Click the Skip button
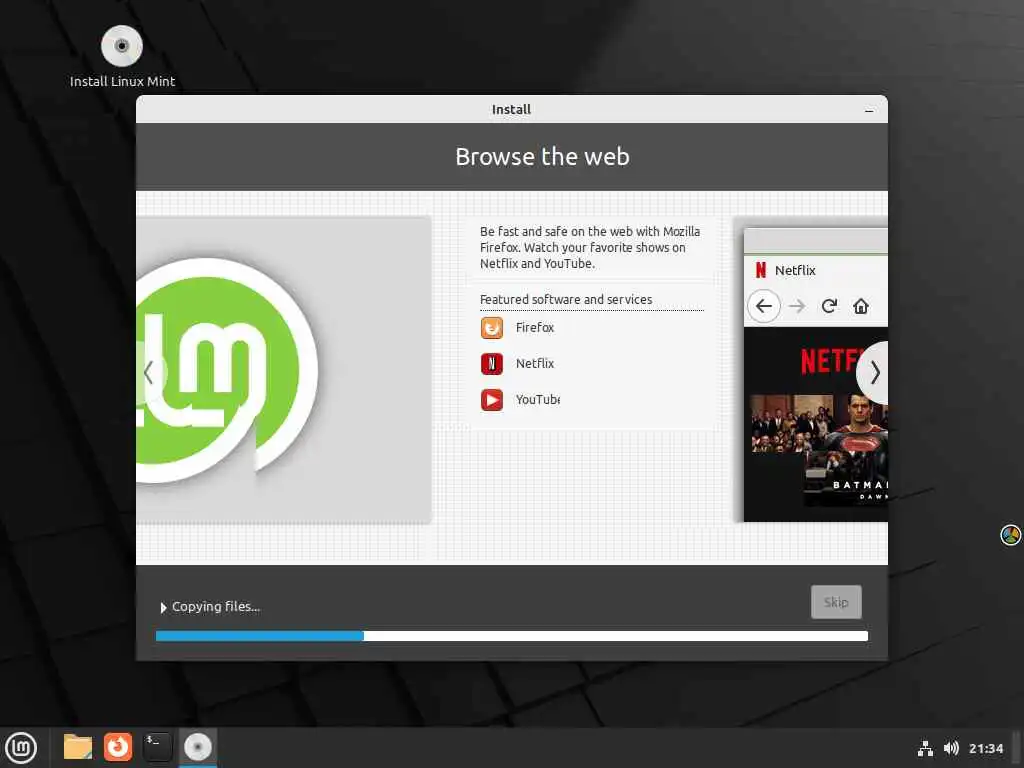This screenshot has width=1024, height=768. point(836,602)
